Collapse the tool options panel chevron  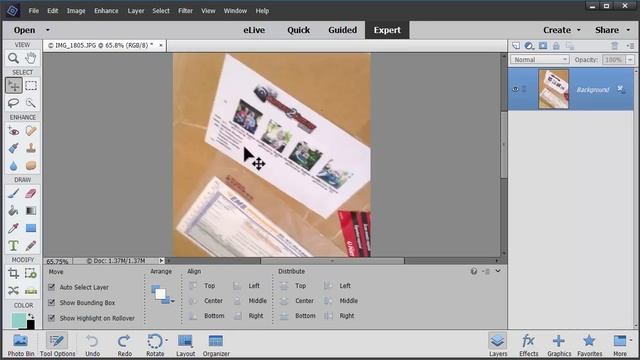pos(498,271)
